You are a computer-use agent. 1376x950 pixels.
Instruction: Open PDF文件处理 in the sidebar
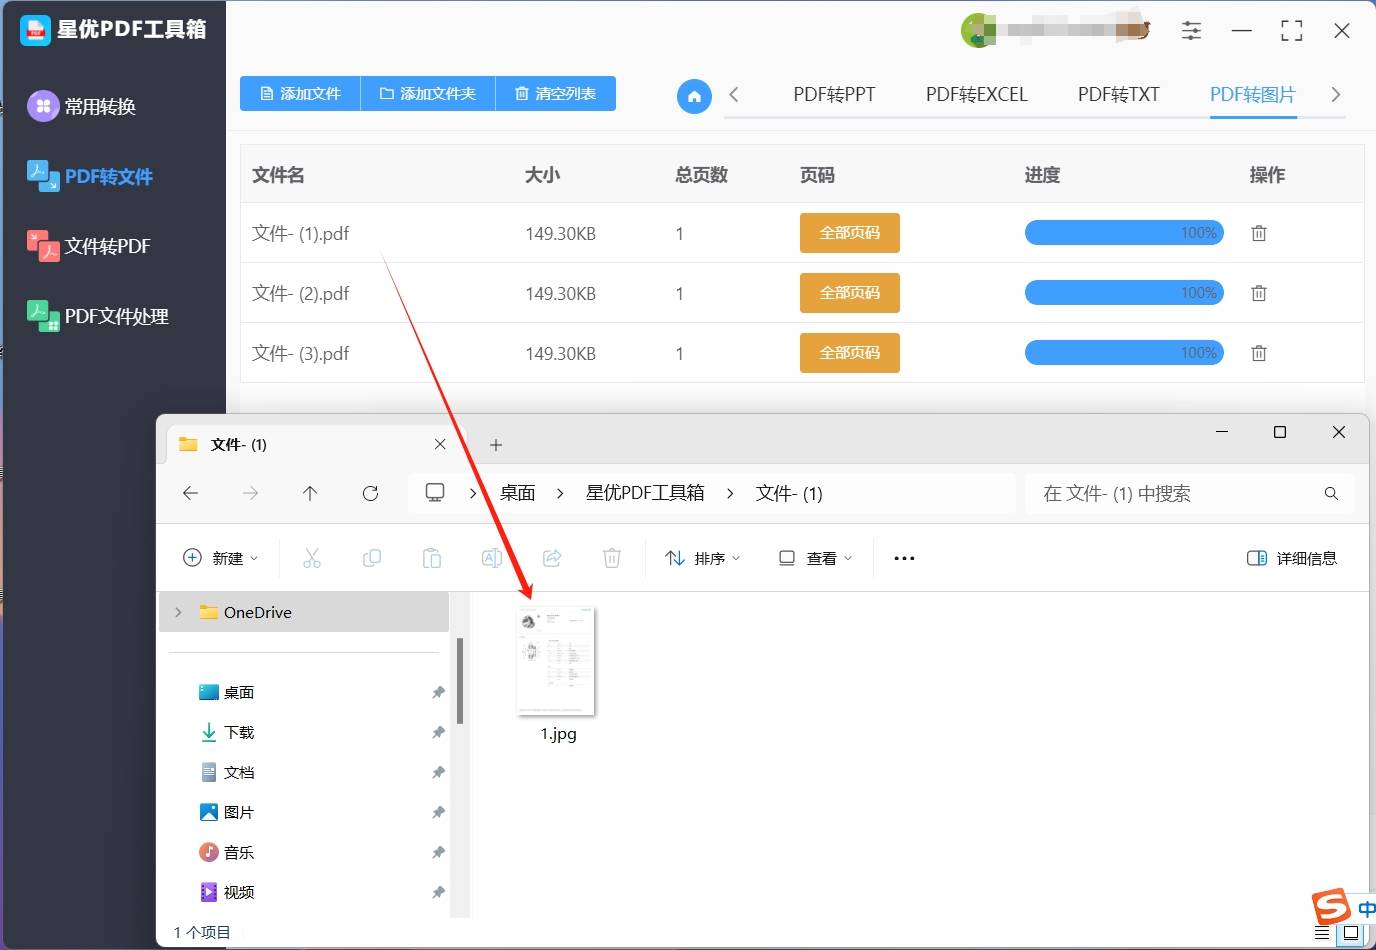click(x=98, y=316)
